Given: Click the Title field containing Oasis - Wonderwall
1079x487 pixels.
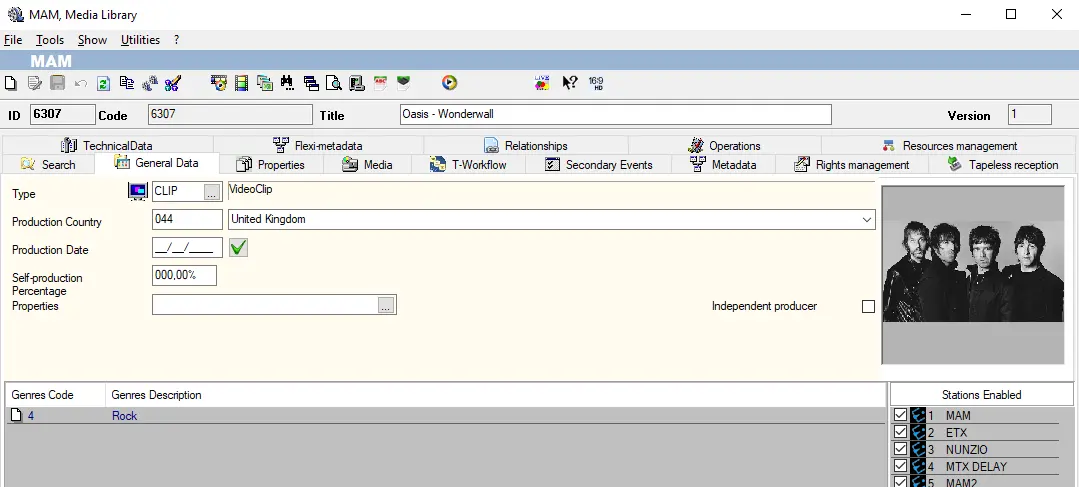Looking at the screenshot, I should 615,115.
